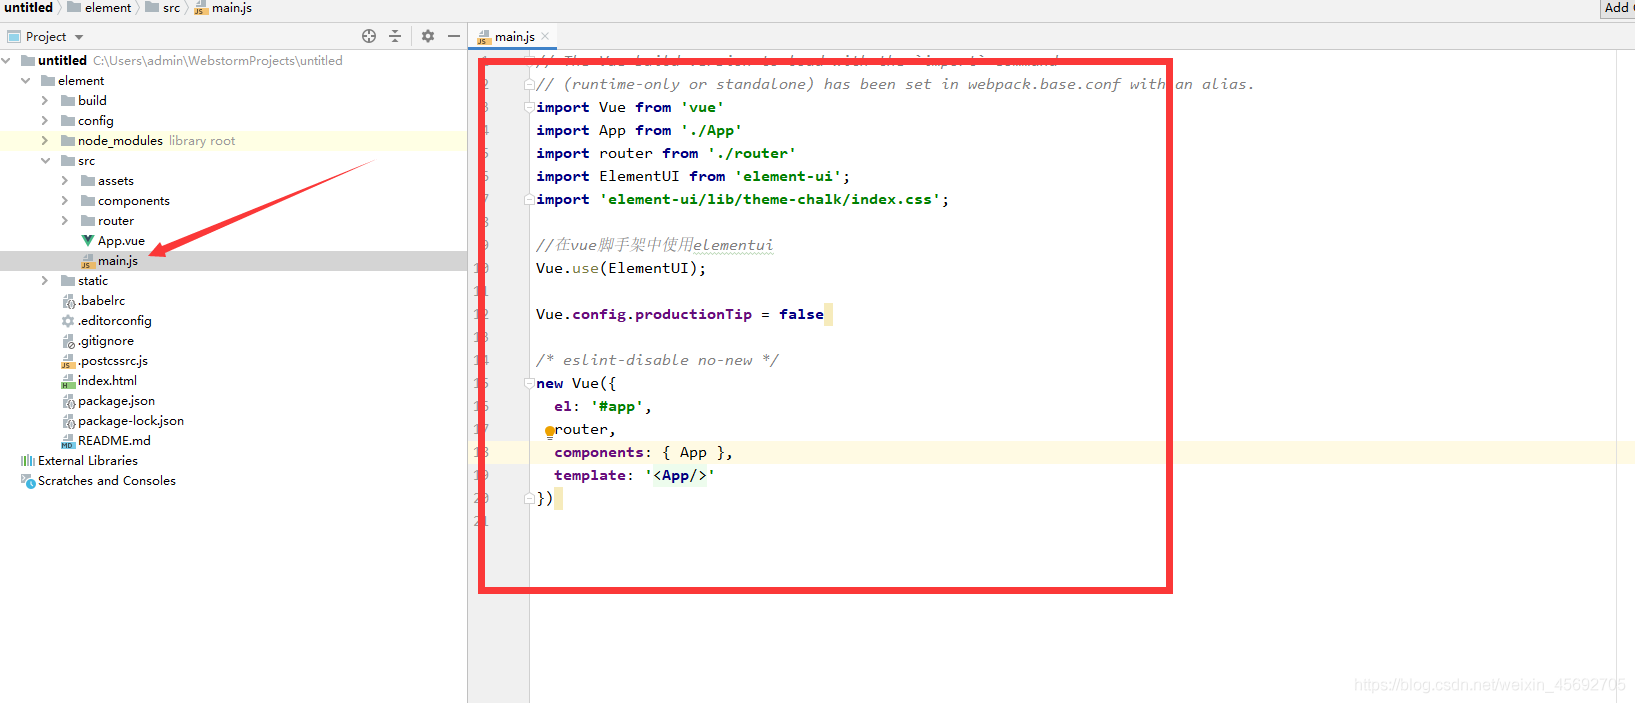Select the .postcssrc.js file
The width and height of the screenshot is (1635, 703).
pyautogui.click(x=113, y=361)
